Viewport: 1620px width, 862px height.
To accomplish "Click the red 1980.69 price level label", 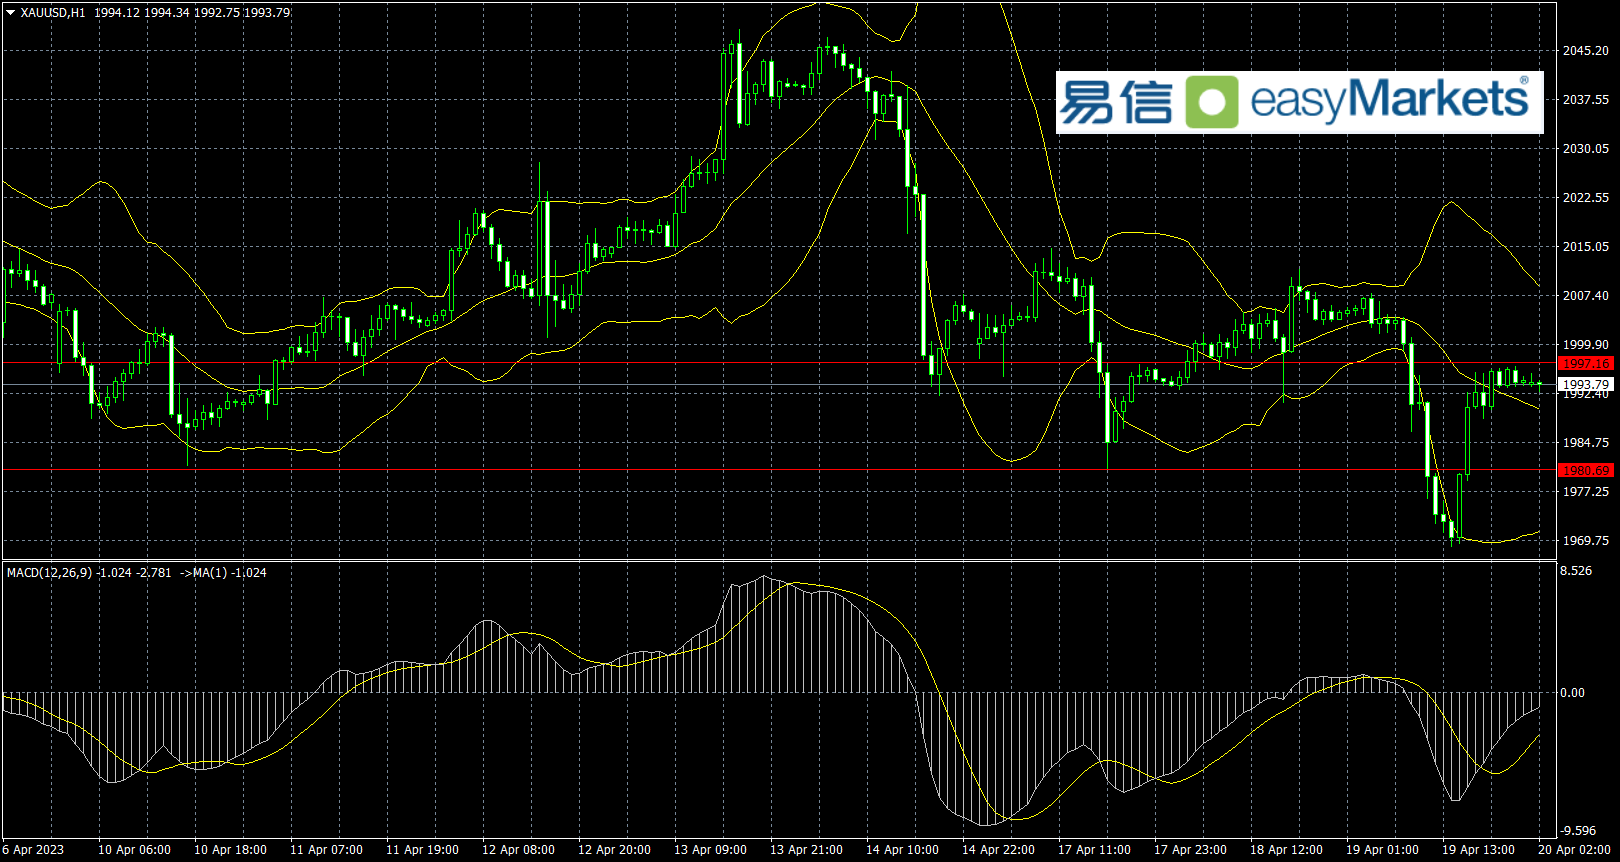I will point(1586,470).
